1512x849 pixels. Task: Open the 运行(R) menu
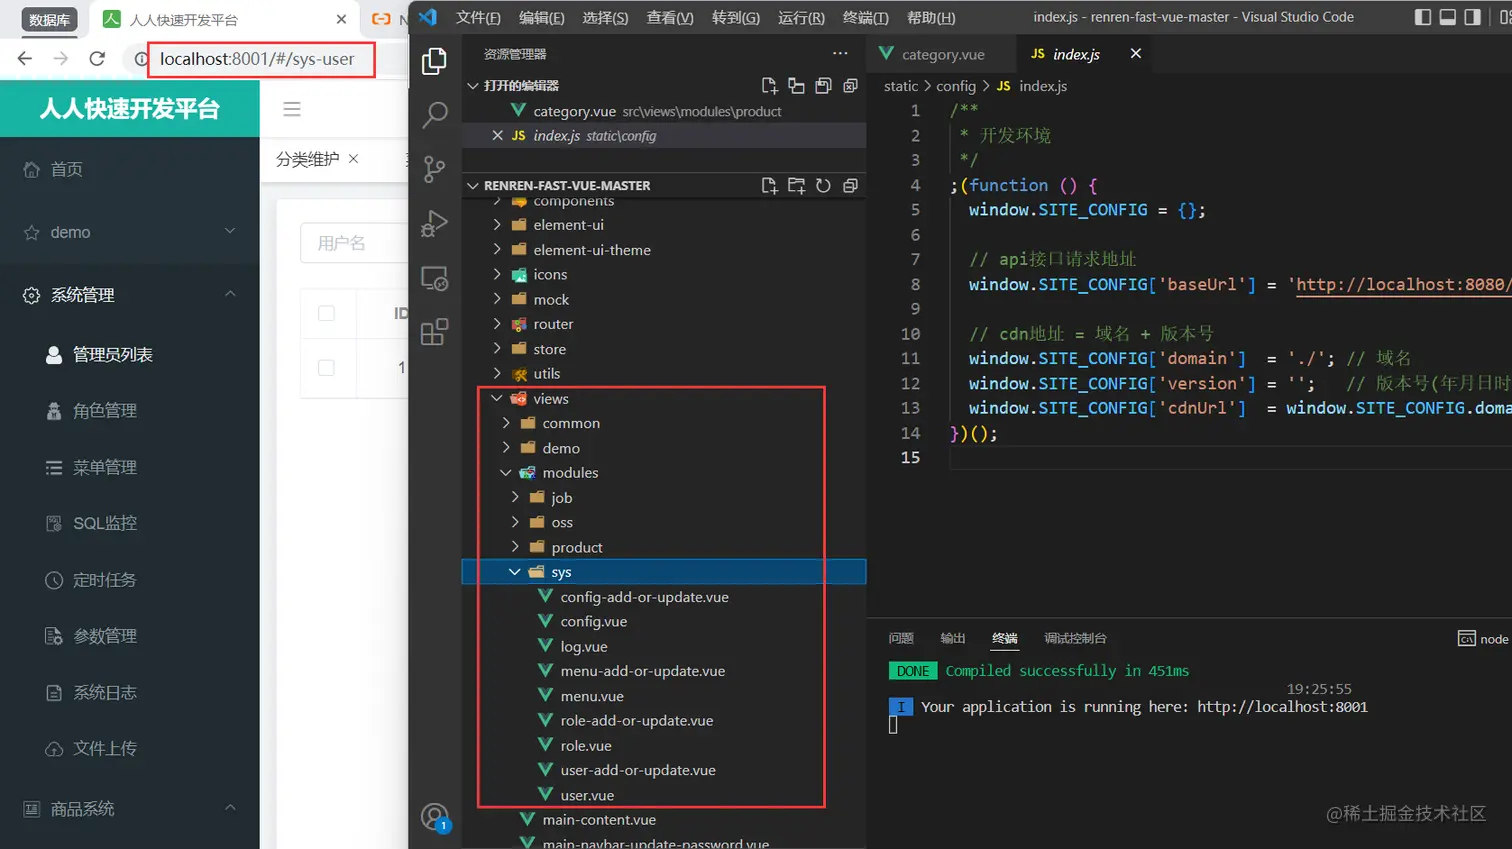coord(801,18)
